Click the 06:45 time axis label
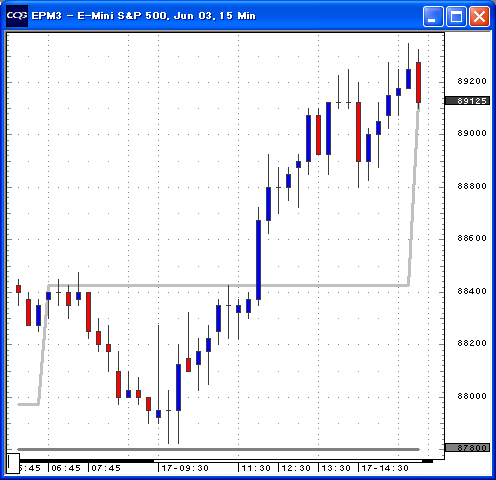496x480 pixels. coord(66,468)
